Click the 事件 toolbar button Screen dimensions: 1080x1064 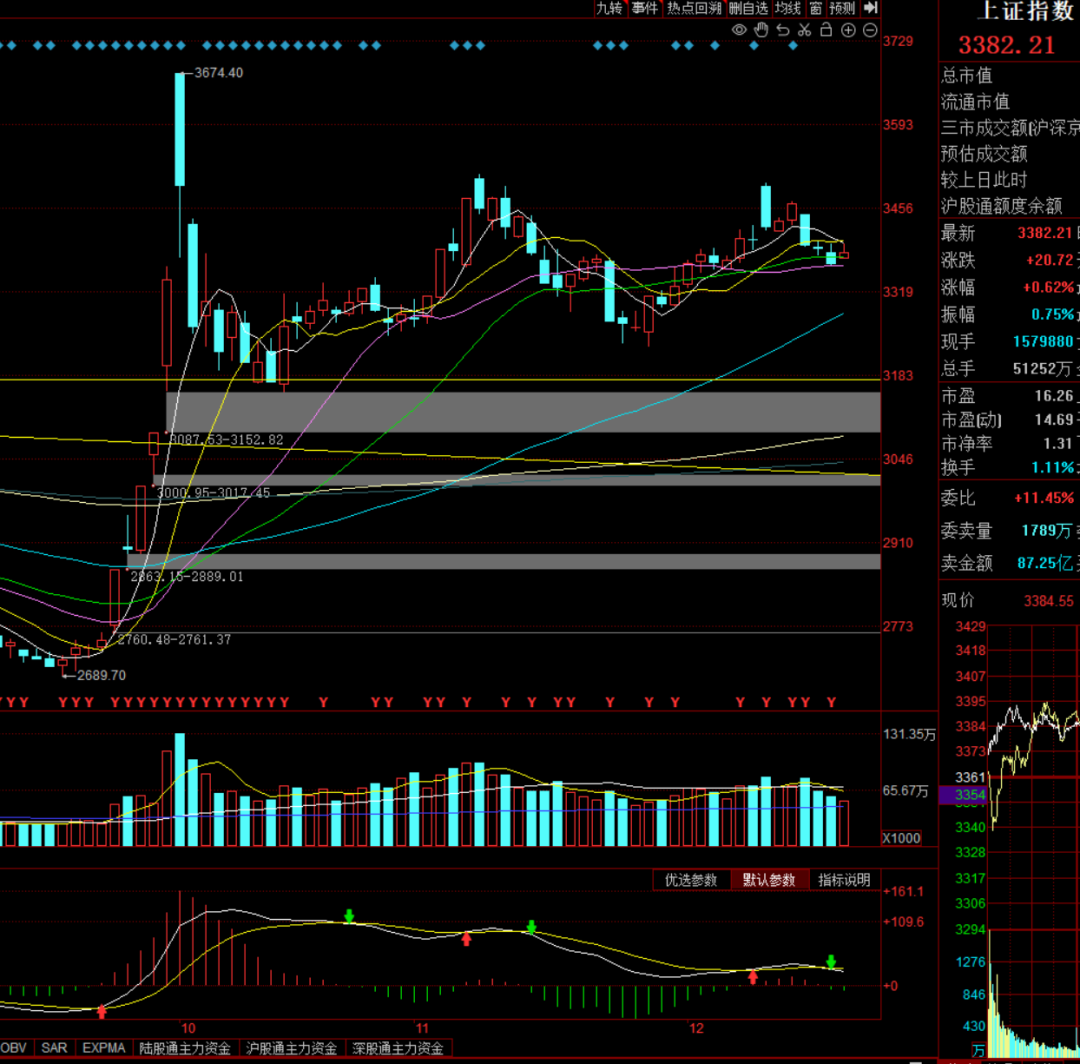tap(645, 8)
